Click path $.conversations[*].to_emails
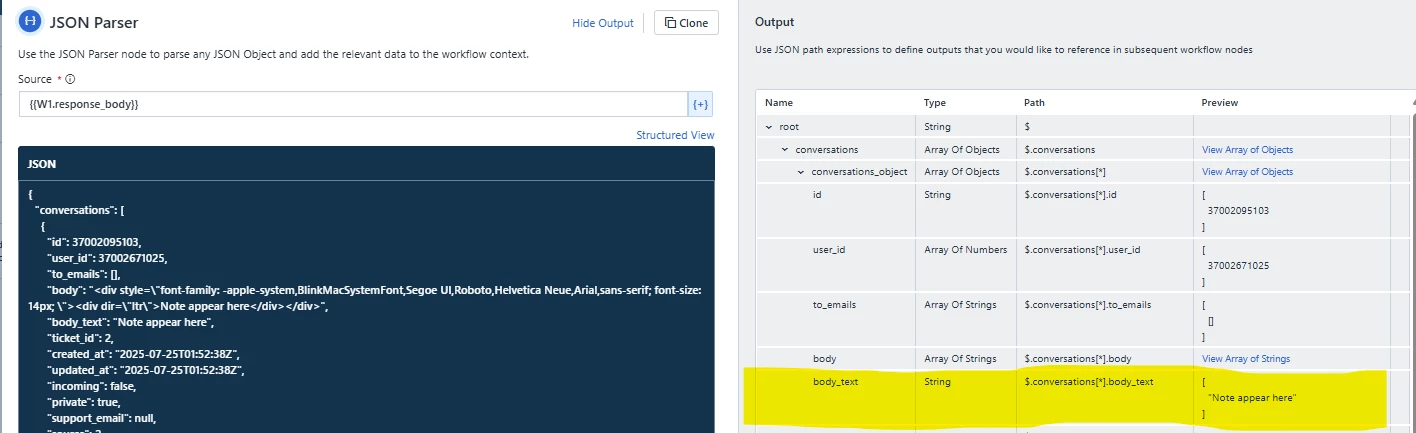The image size is (1416, 433). pos(1087,304)
